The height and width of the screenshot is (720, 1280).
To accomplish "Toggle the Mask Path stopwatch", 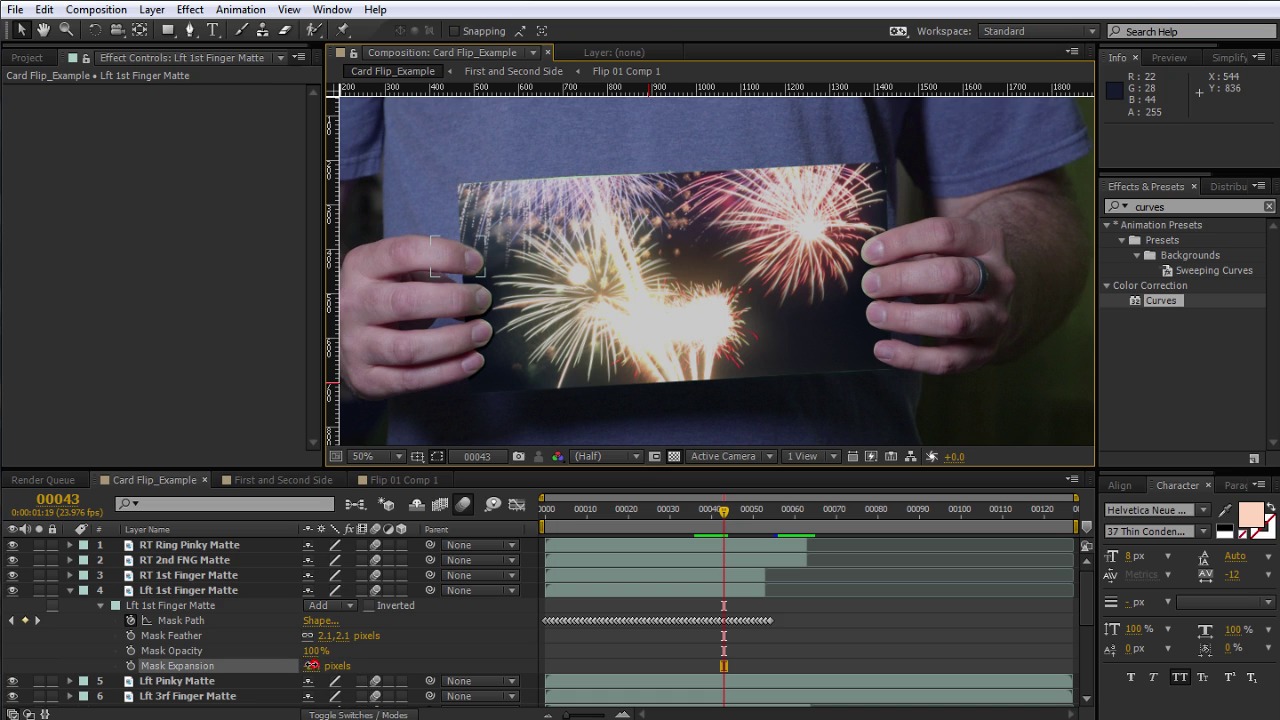I will pyautogui.click(x=131, y=620).
